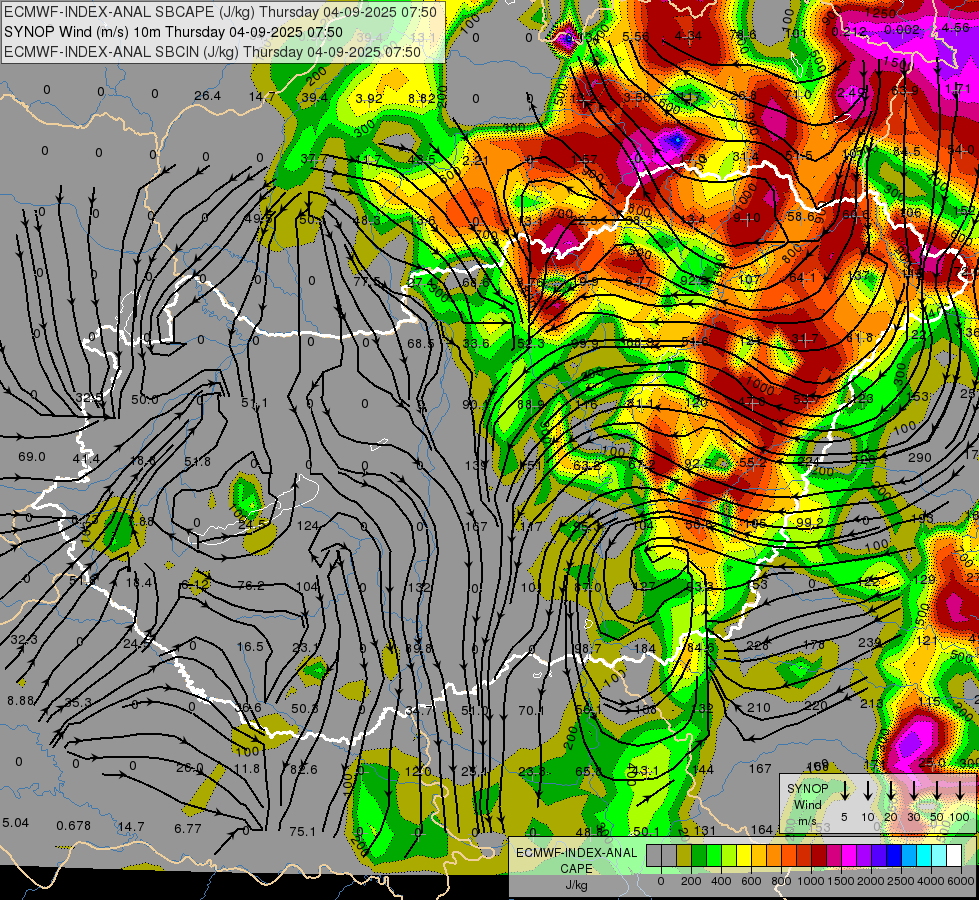Select the 82.6 map value
This screenshot has height=900, width=979.
pos(304,769)
